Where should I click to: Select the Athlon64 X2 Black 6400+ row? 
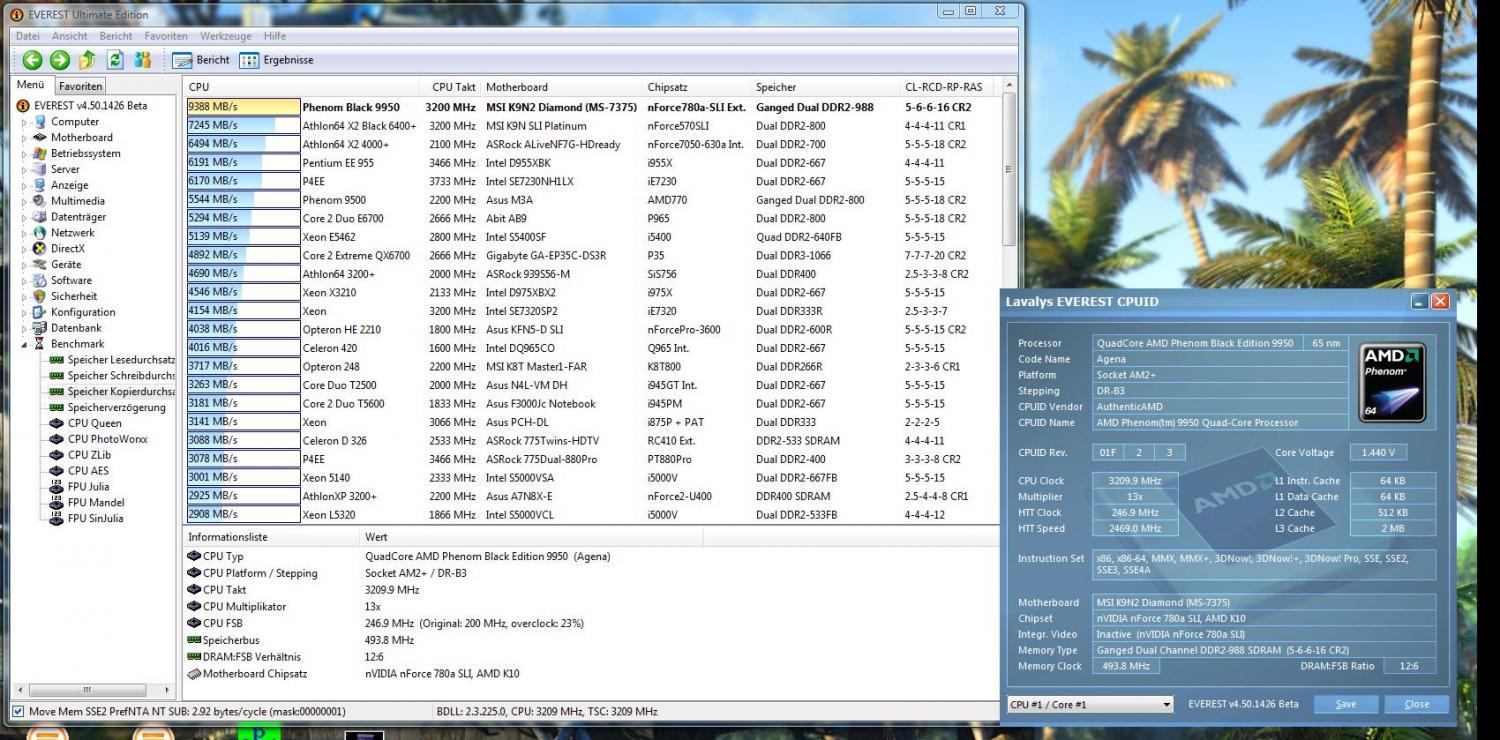594,126
